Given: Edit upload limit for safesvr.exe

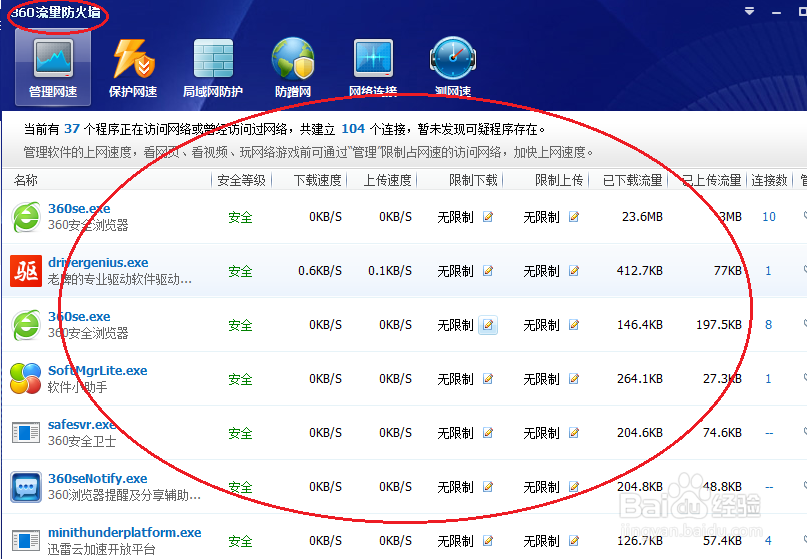Looking at the screenshot, I should point(574,433).
